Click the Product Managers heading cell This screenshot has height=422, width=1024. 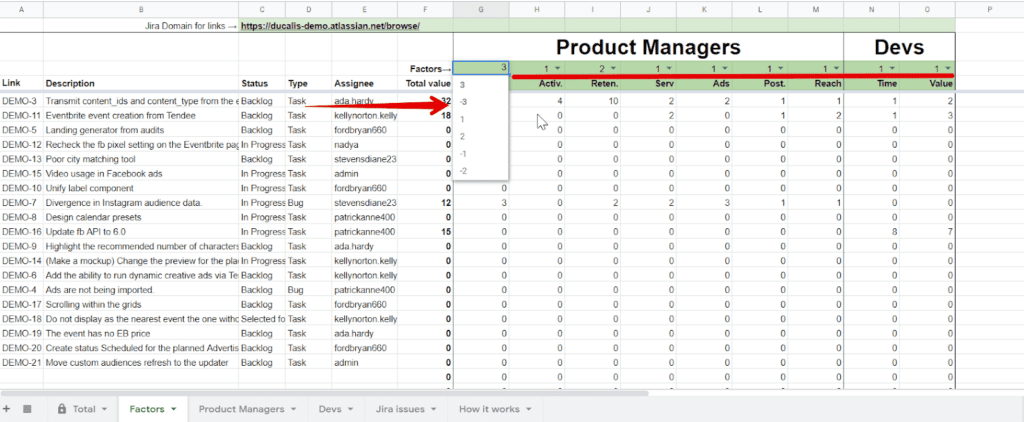pos(648,47)
